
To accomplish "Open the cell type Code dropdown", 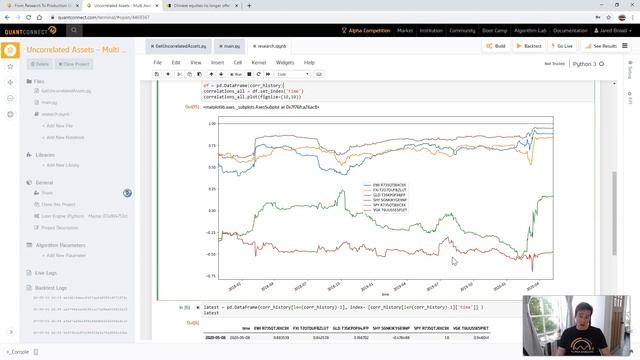I will [293, 74].
